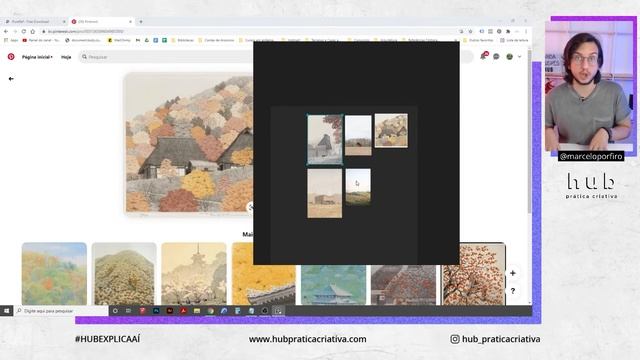The height and width of the screenshot is (360, 640).
Task: Open Pinterest notifications bell
Action: (x=484, y=56)
